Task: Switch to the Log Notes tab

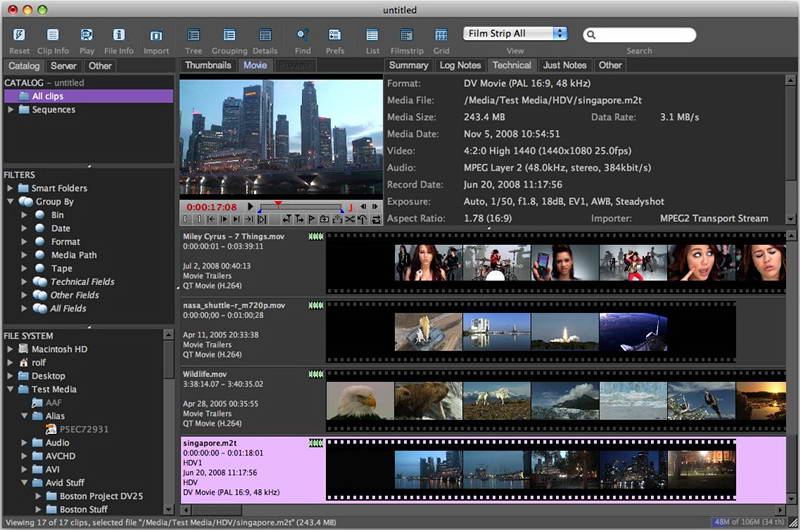Action: point(460,65)
